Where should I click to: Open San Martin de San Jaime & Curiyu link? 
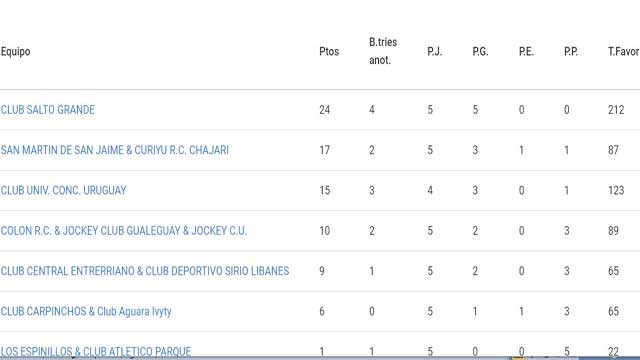[x=115, y=150]
